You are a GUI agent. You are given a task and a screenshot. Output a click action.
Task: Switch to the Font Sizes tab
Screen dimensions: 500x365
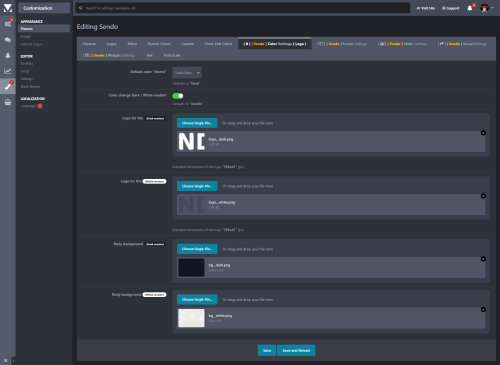[x=172, y=55]
